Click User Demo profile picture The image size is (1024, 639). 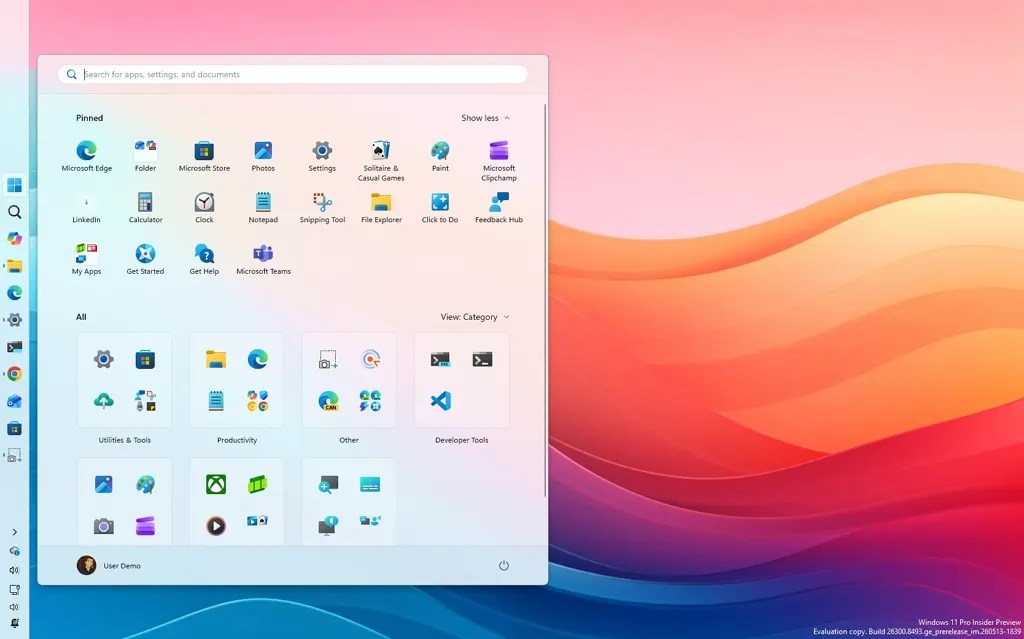pyautogui.click(x=86, y=565)
